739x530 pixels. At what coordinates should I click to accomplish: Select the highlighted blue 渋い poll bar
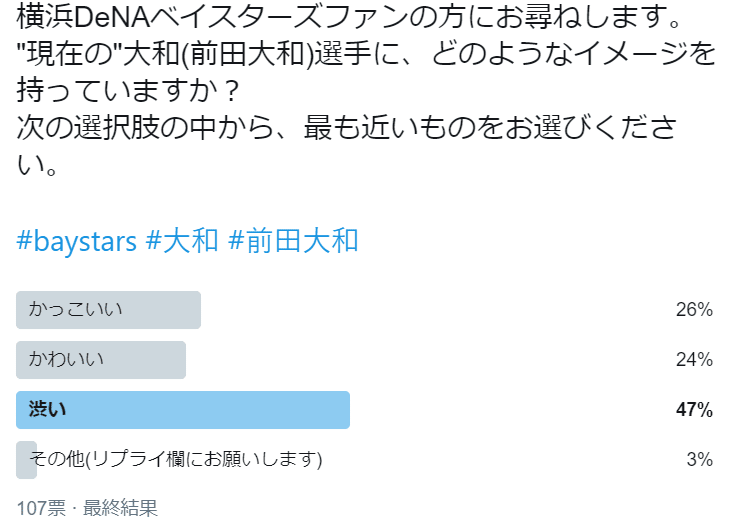point(183,409)
